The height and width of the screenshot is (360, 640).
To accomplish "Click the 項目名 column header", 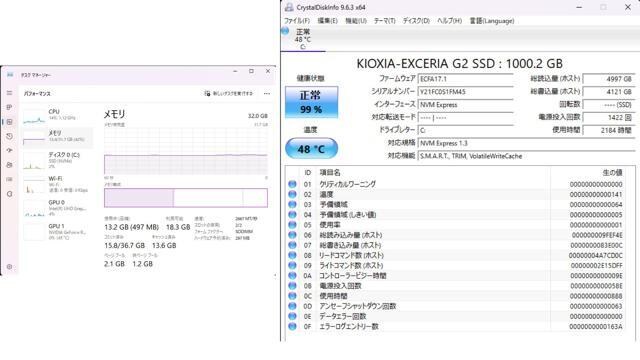I will (330, 173).
